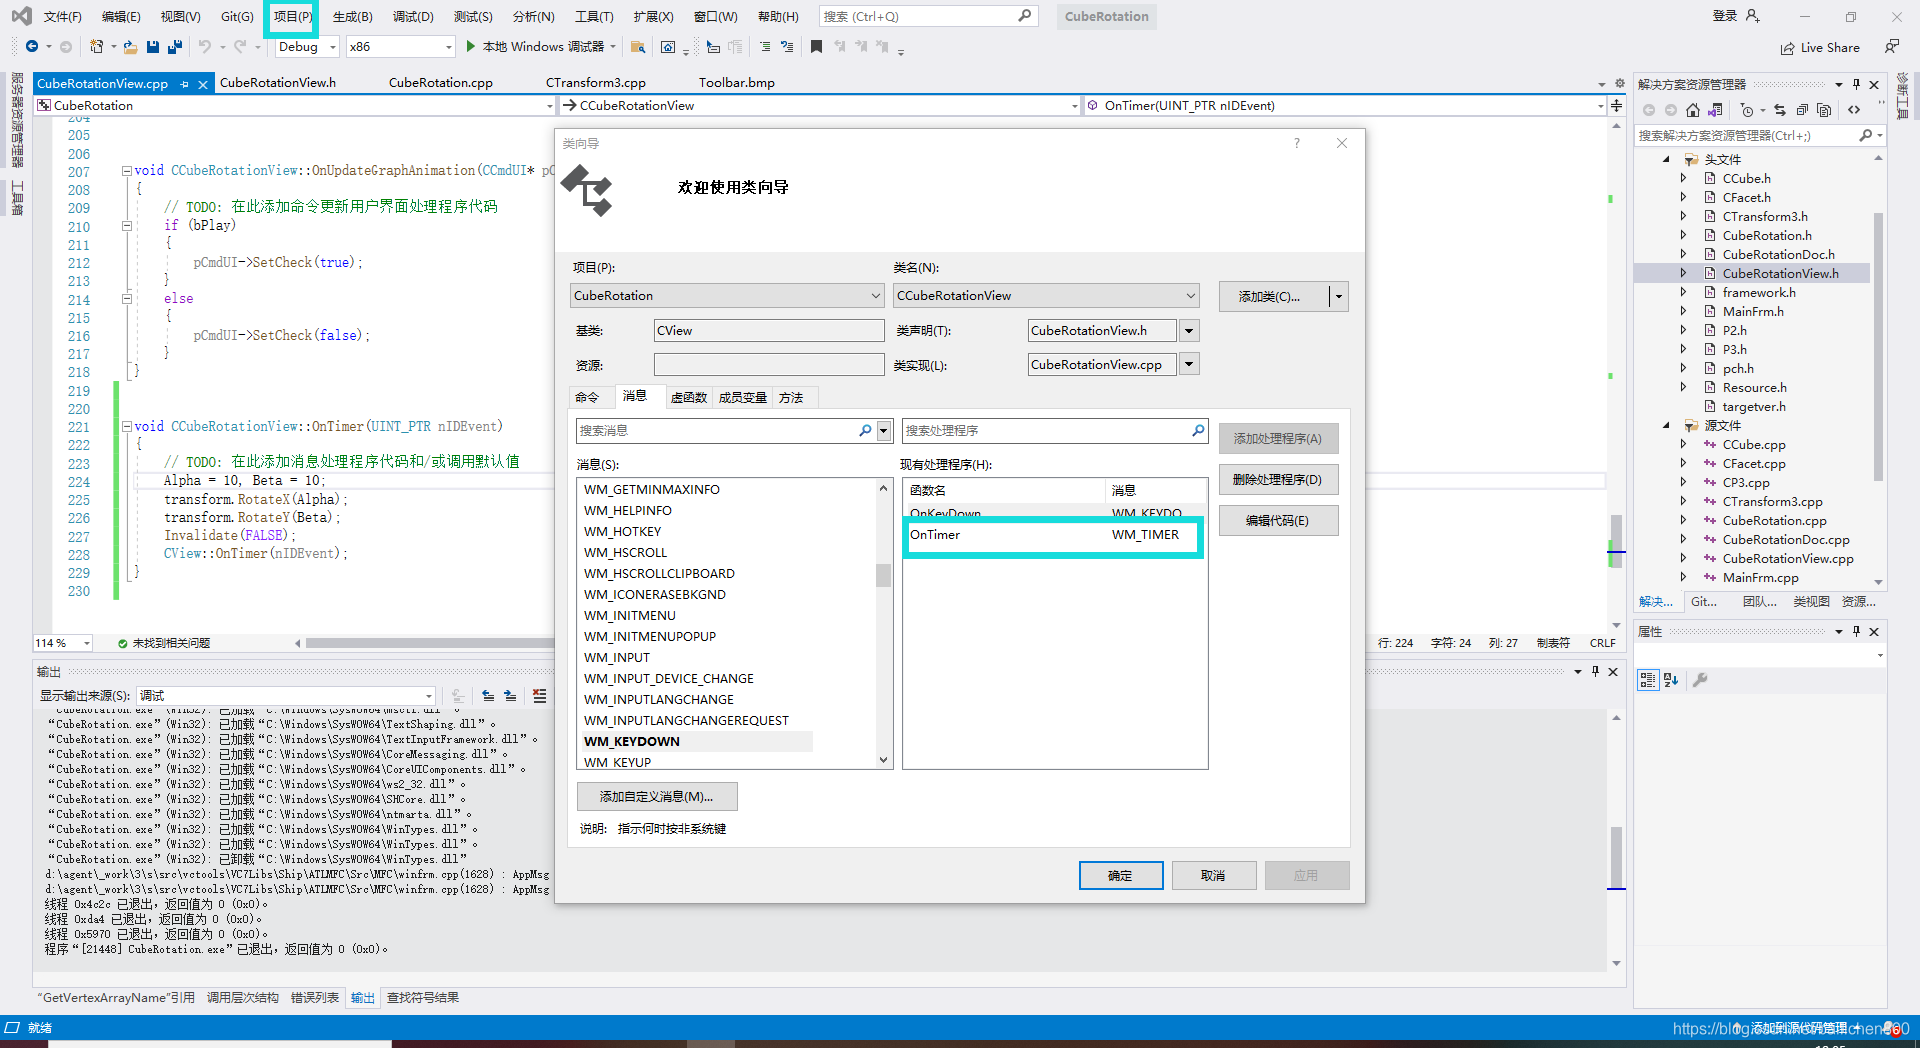Toggle pin on CubeRotationView.cpp tab
The image size is (1920, 1048).
[x=185, y=84]
